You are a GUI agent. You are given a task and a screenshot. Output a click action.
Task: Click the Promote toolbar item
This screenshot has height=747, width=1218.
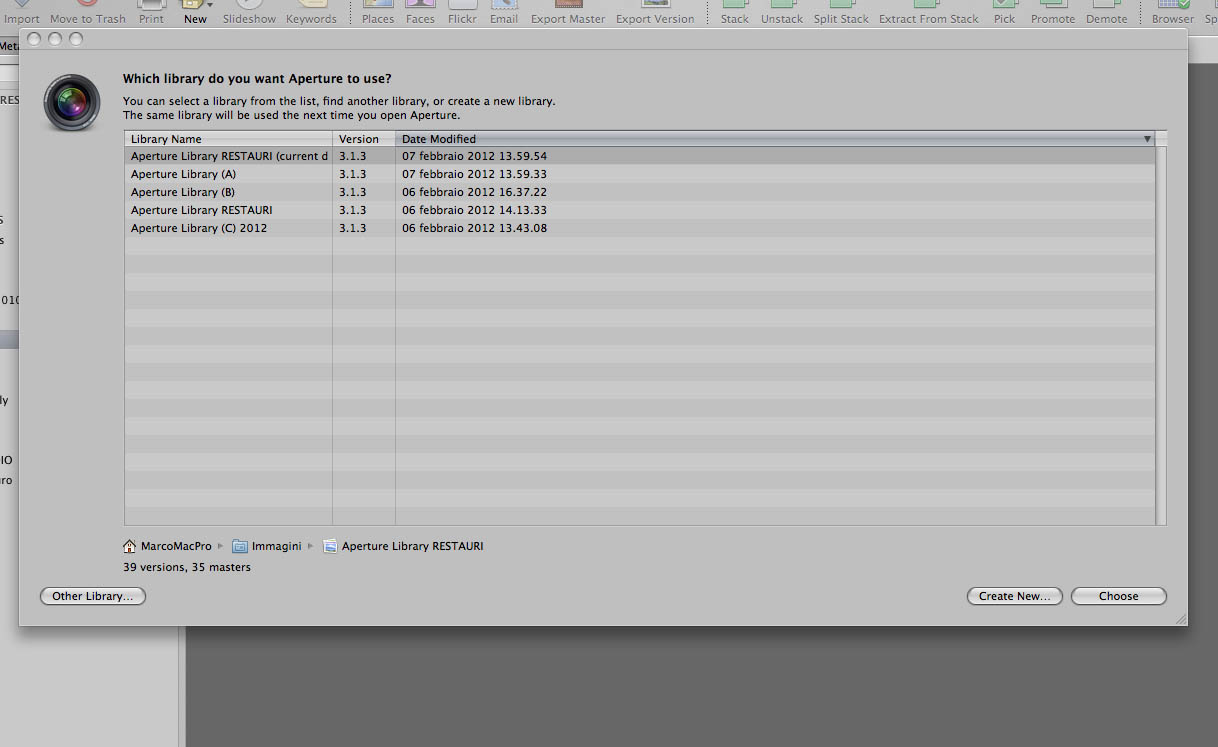coord(1053,13)
